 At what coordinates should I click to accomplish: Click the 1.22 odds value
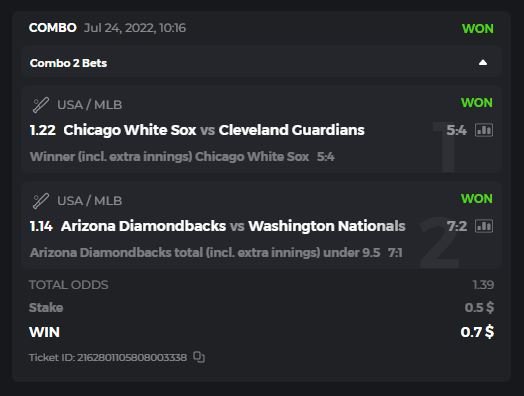click(42, 130)
